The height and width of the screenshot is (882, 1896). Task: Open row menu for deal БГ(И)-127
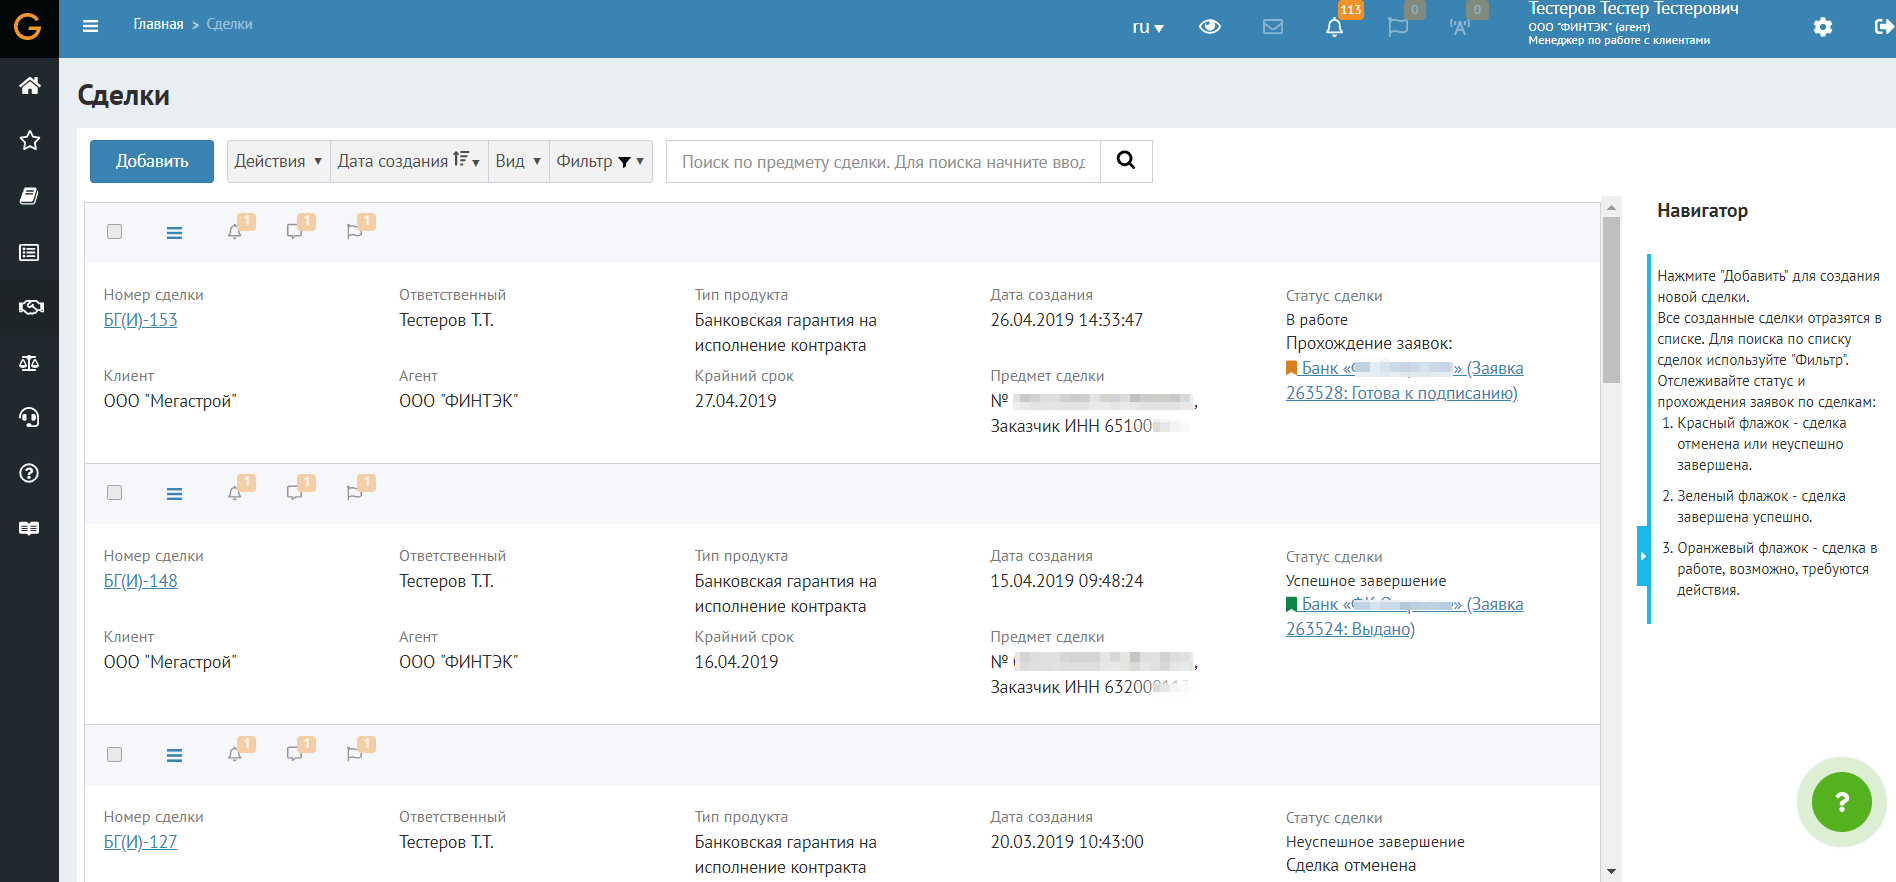pyautogui.click(x=174, y=756)
